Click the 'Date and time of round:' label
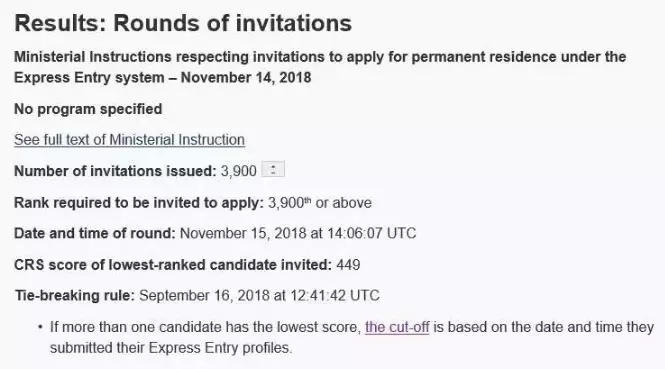 point(95,233)
